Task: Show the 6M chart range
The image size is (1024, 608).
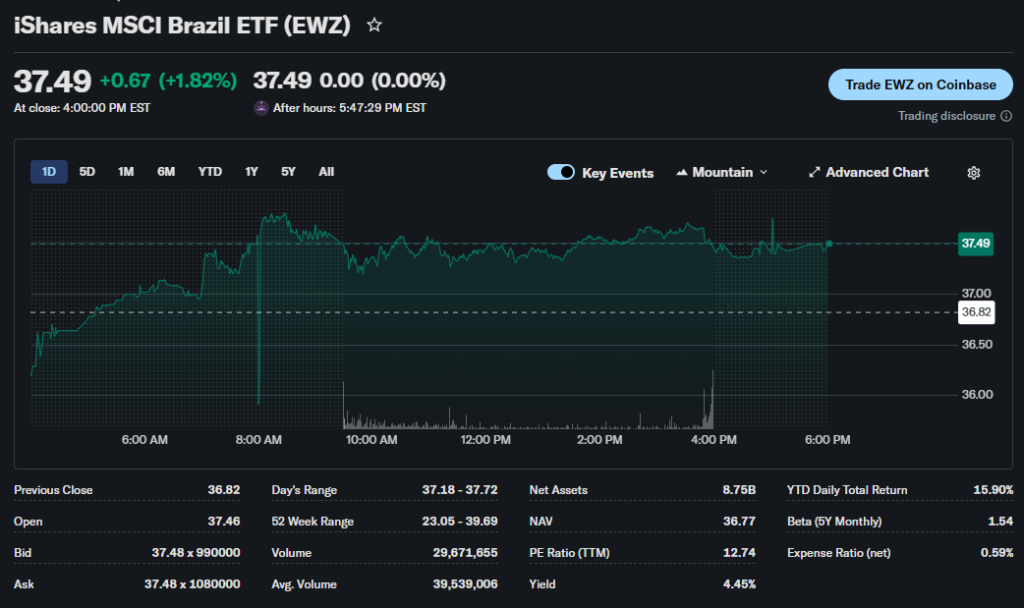Action: point(166,172)
